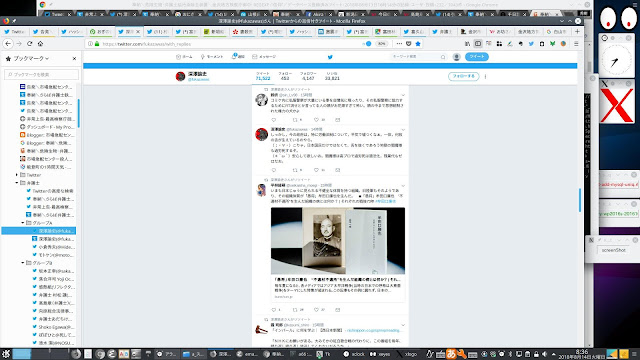
Task: Open Twitter notifications 通知
Action: click(x=238, y=57)
